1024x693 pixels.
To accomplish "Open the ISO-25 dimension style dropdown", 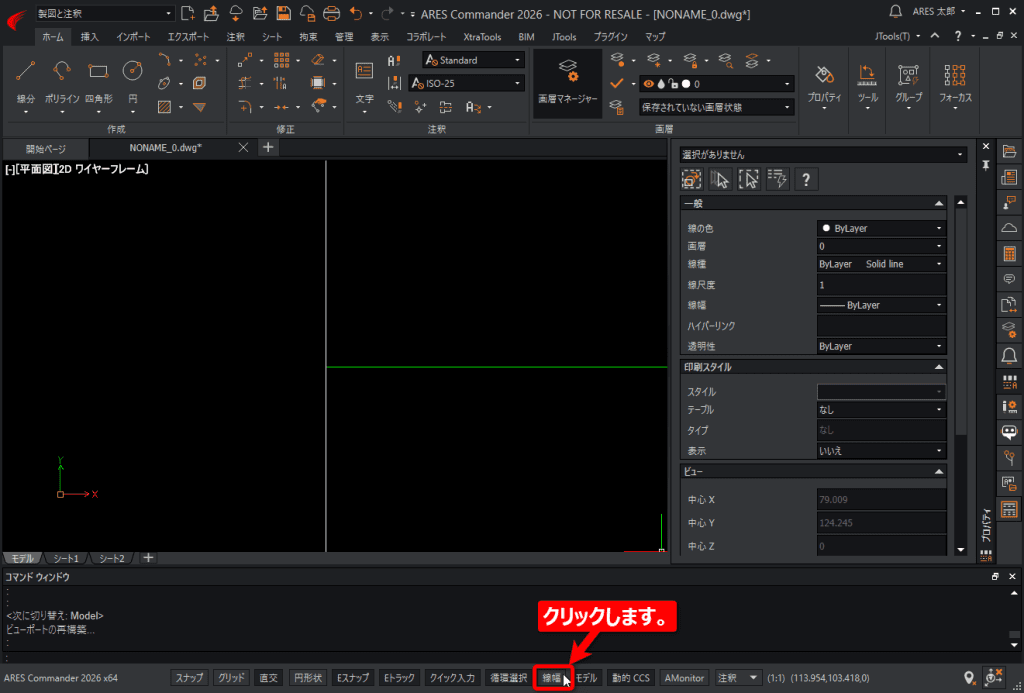I will pos(467,84).
